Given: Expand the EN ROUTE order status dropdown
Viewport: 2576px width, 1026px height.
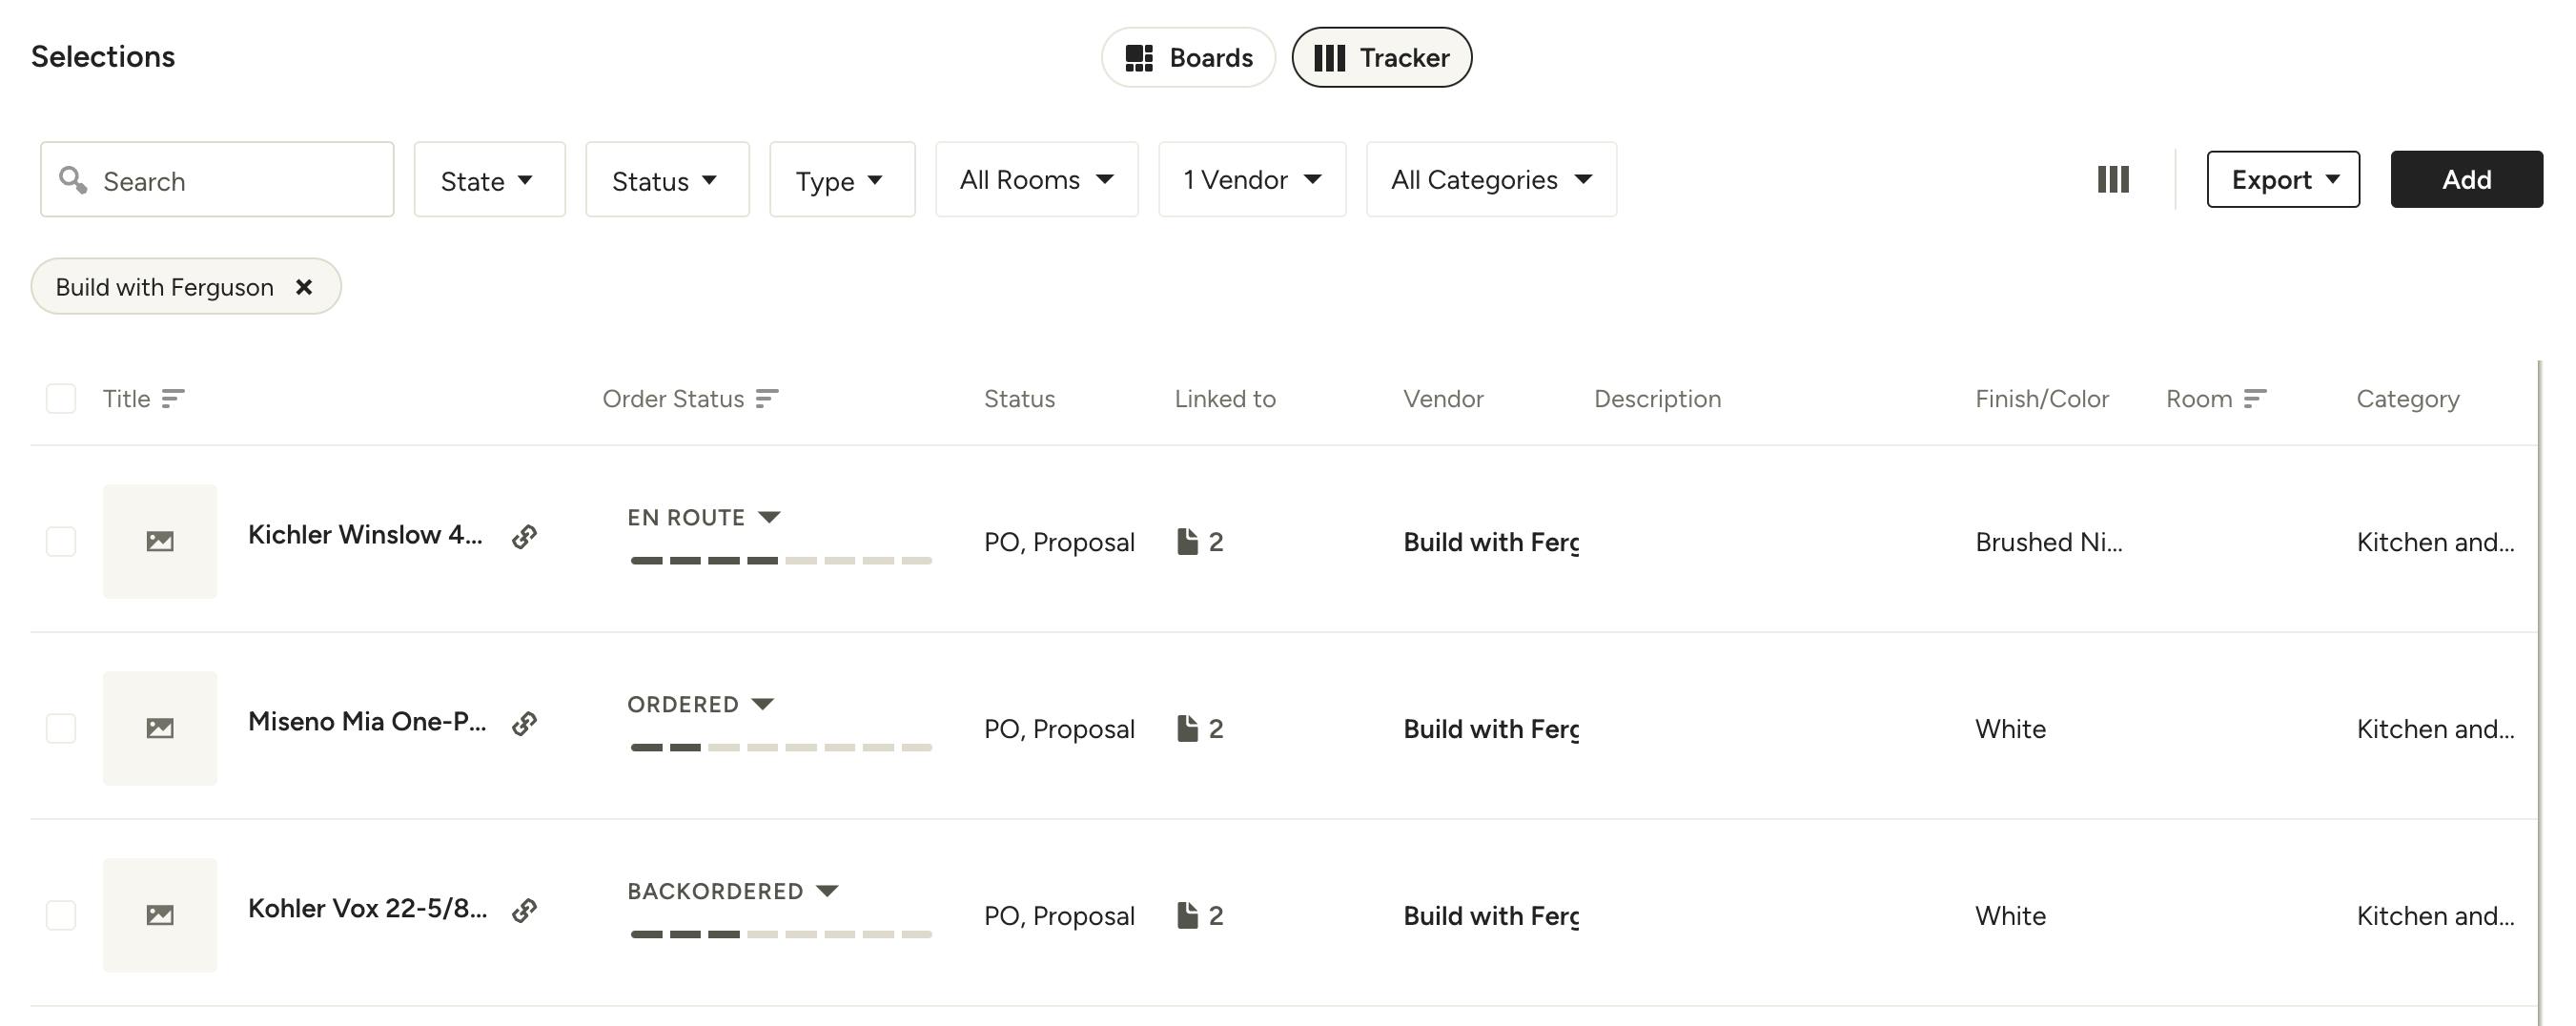Looking at the screenshot, I should pos(768,517).
